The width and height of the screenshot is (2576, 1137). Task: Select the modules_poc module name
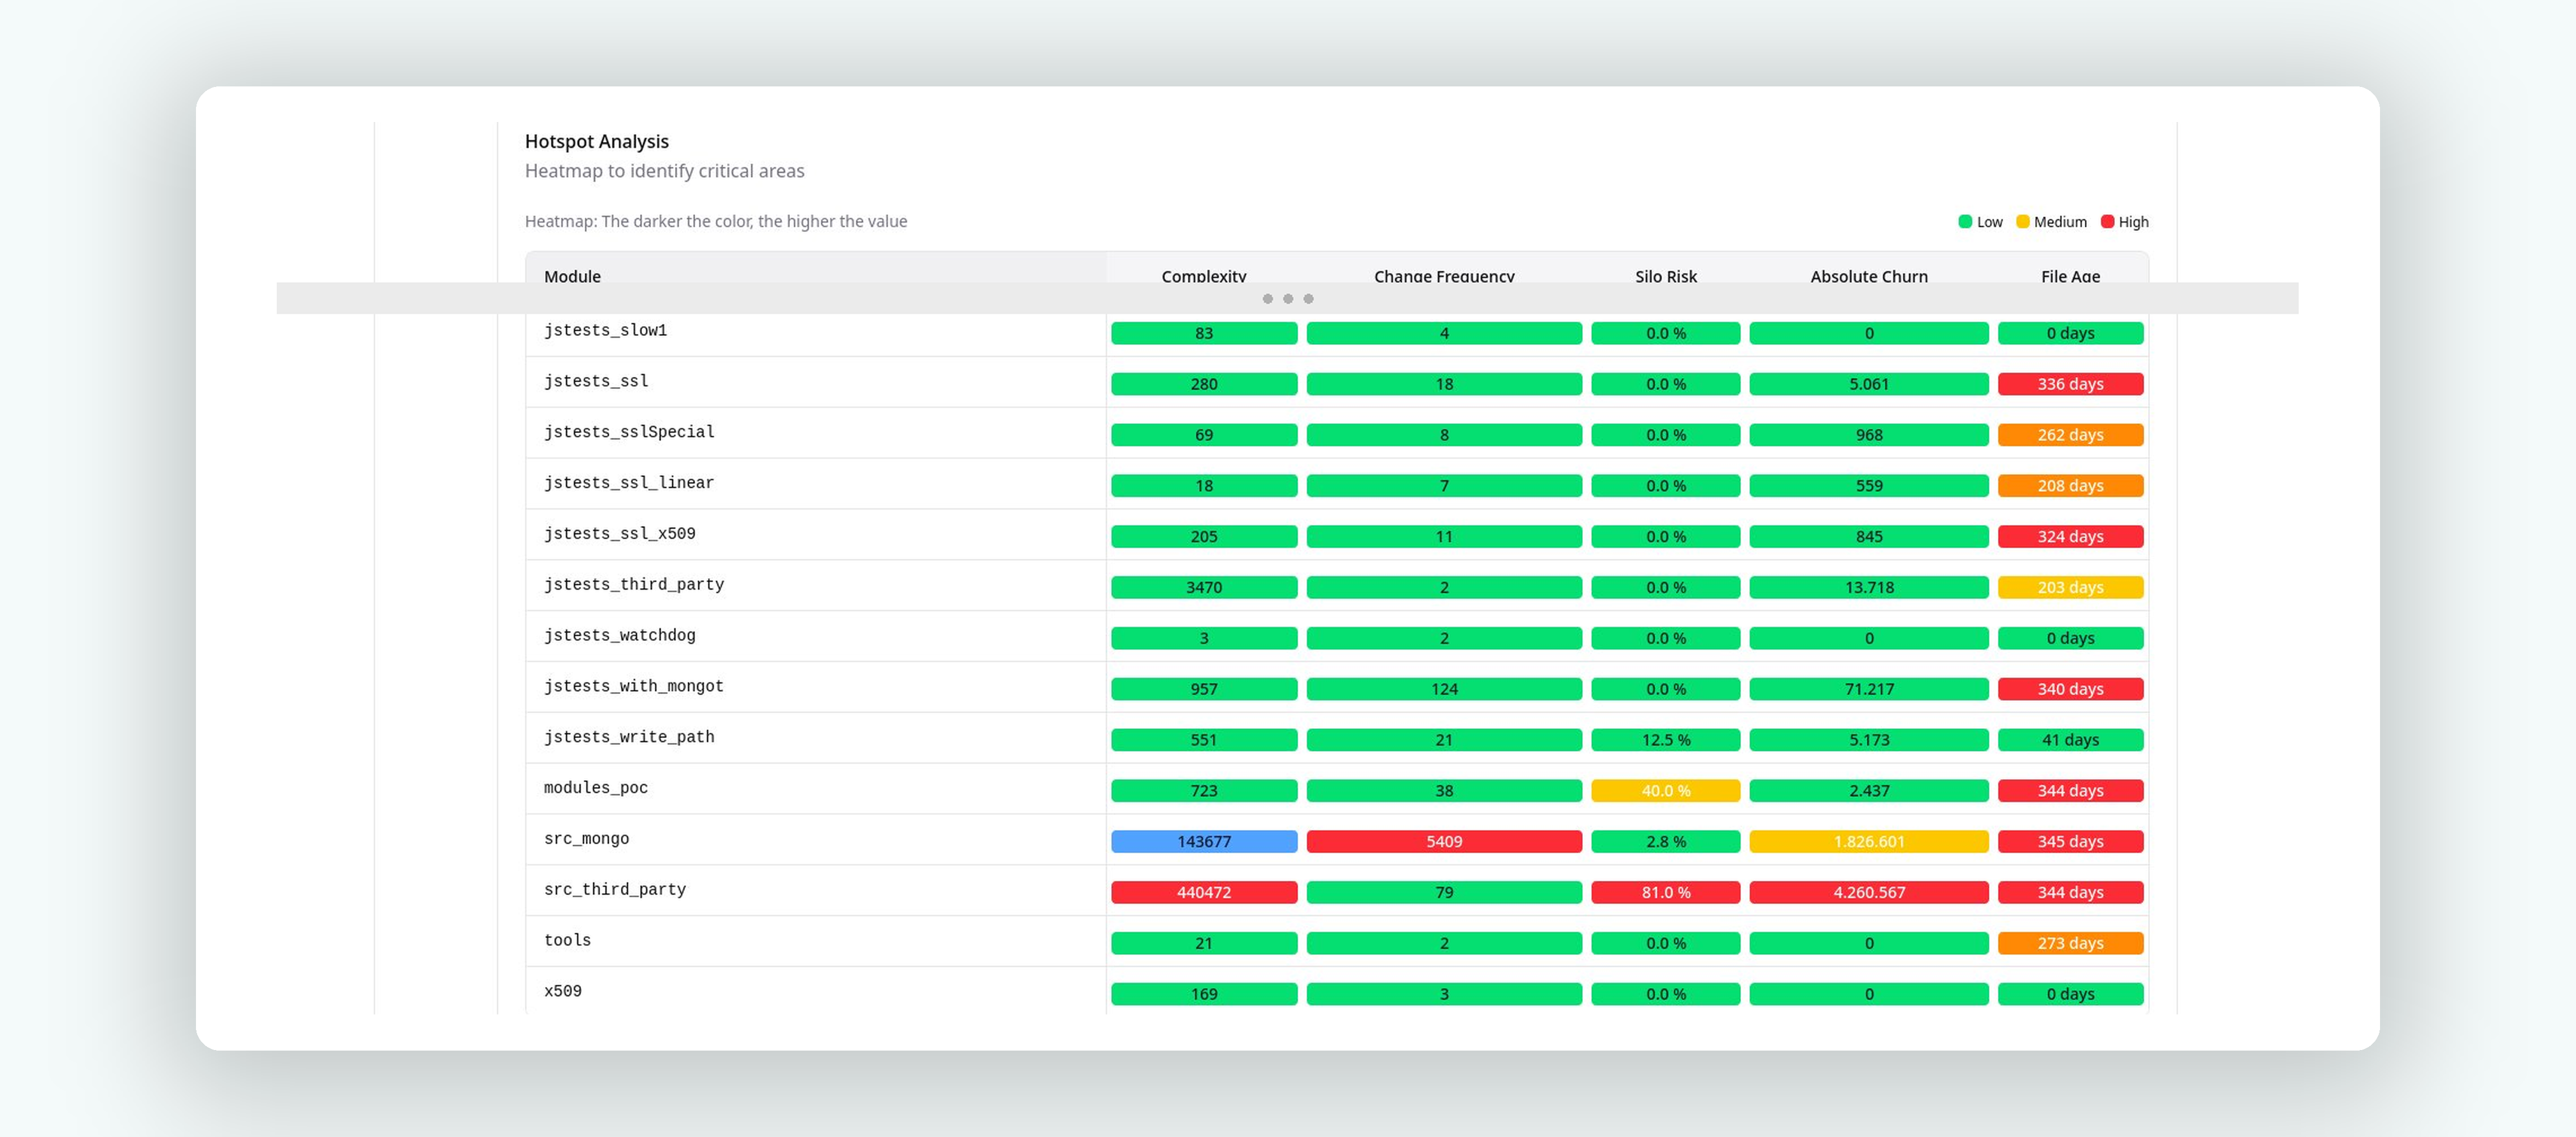(x=596, y=788)
